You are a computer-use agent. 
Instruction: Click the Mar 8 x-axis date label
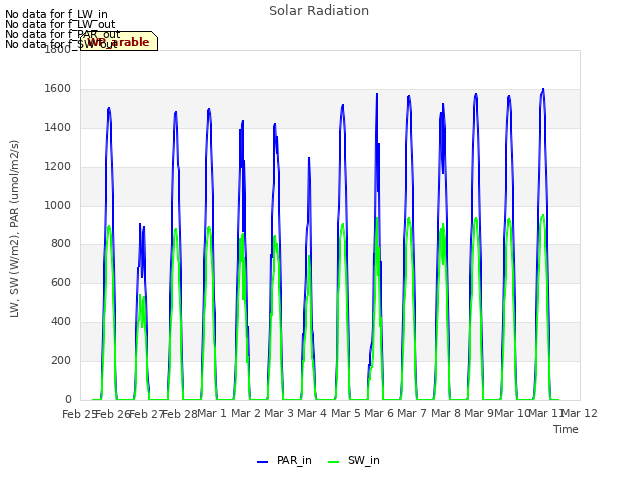446,413
